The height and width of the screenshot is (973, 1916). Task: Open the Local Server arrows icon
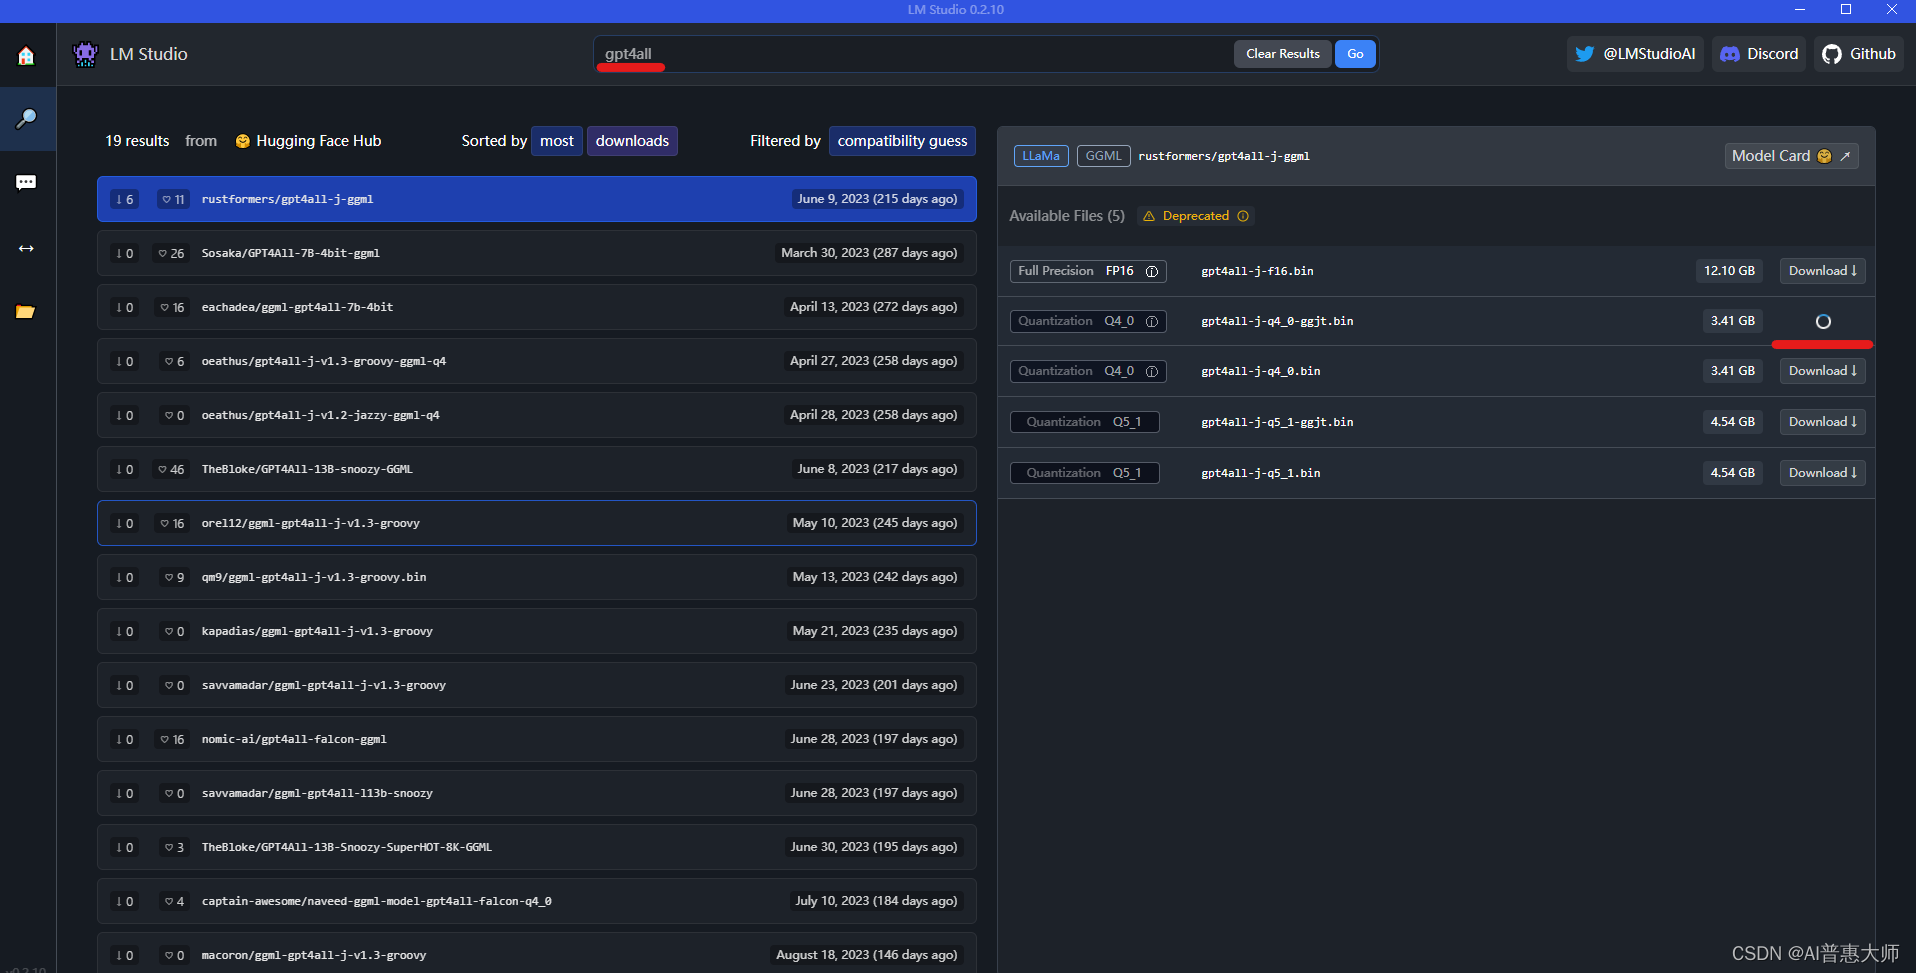click(26, 248)
